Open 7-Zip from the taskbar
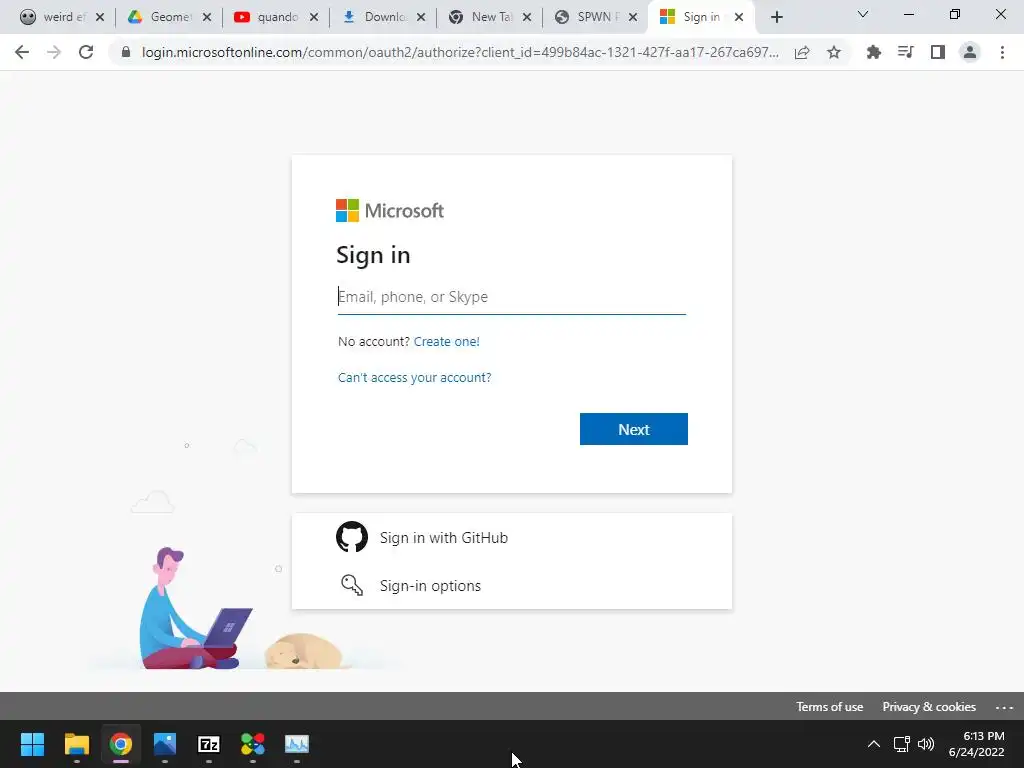The width and height of the screenshot is (1024, 768). 209,744
